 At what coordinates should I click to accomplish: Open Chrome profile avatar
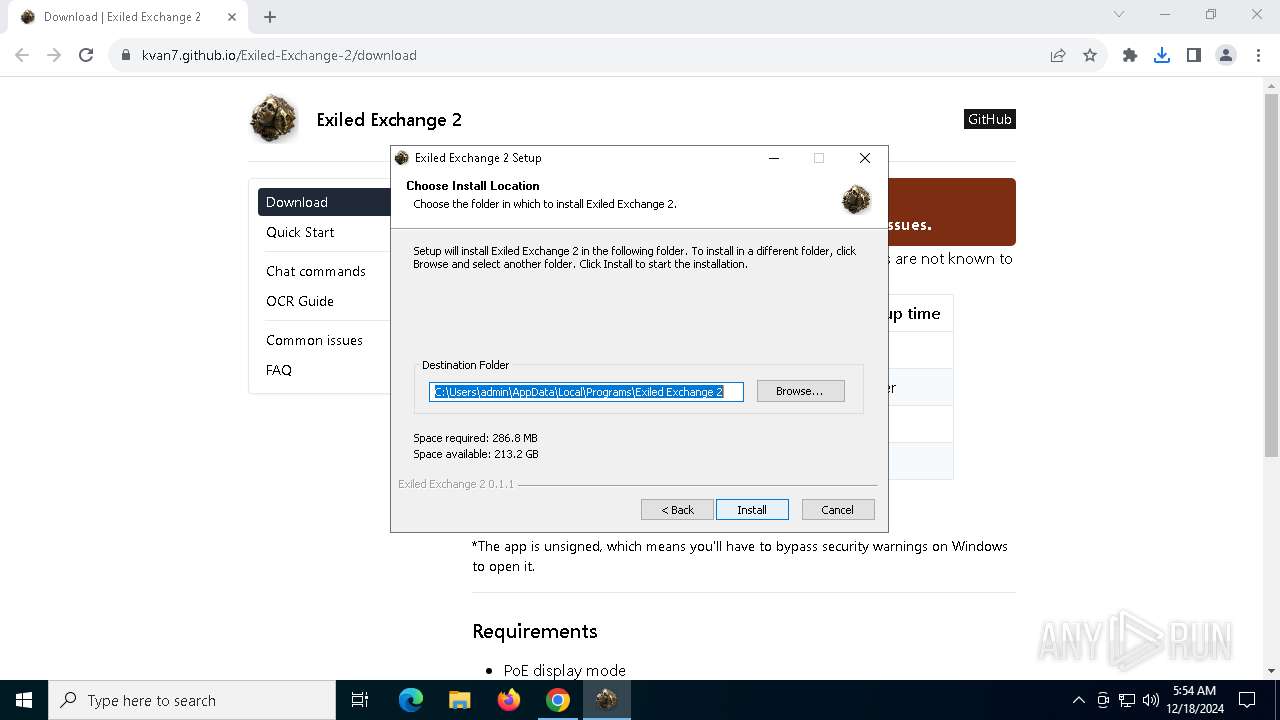1226,55
